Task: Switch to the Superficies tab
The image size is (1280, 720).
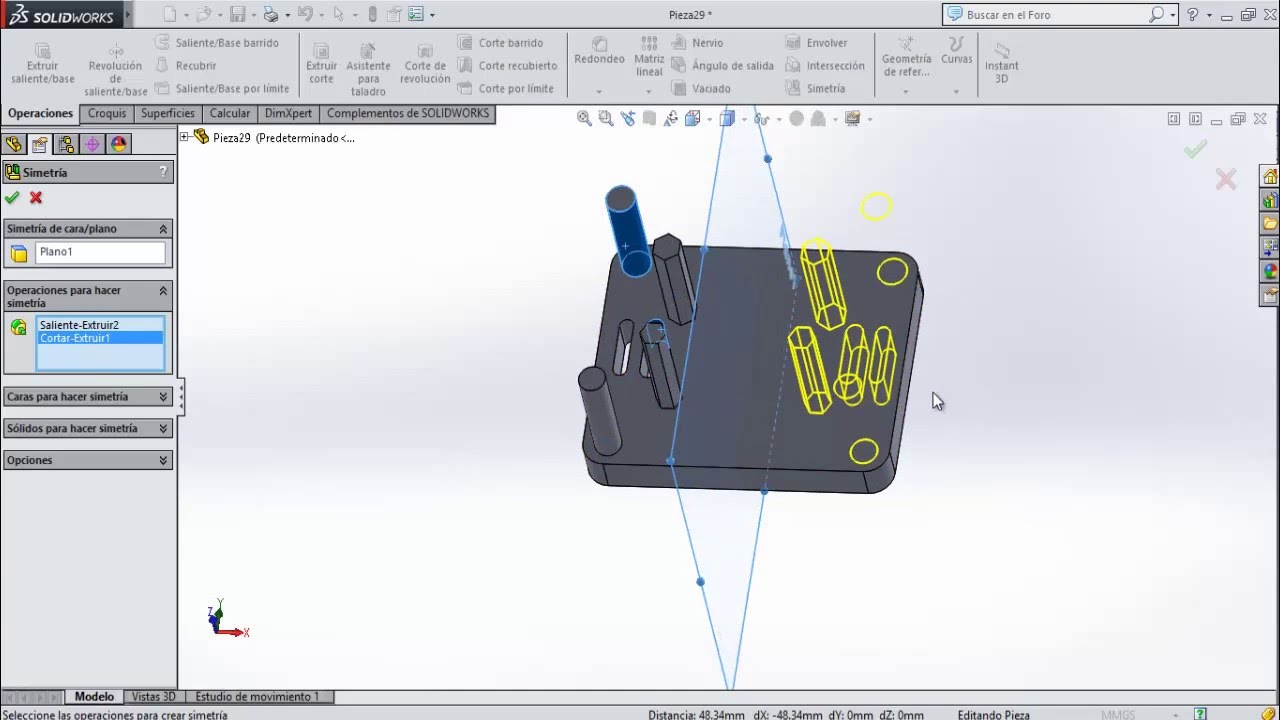Action: 168,113
